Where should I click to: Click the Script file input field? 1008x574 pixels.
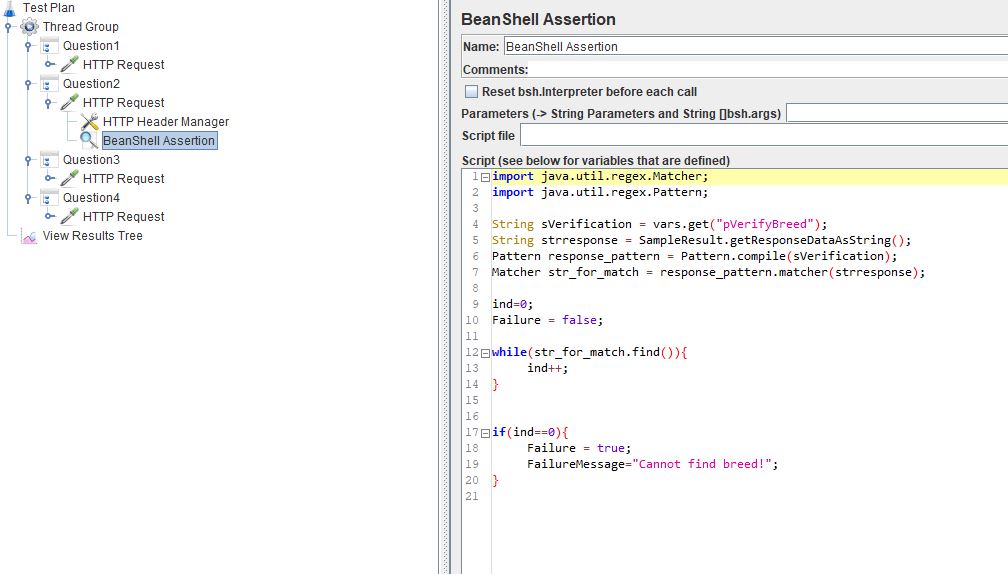764,136
